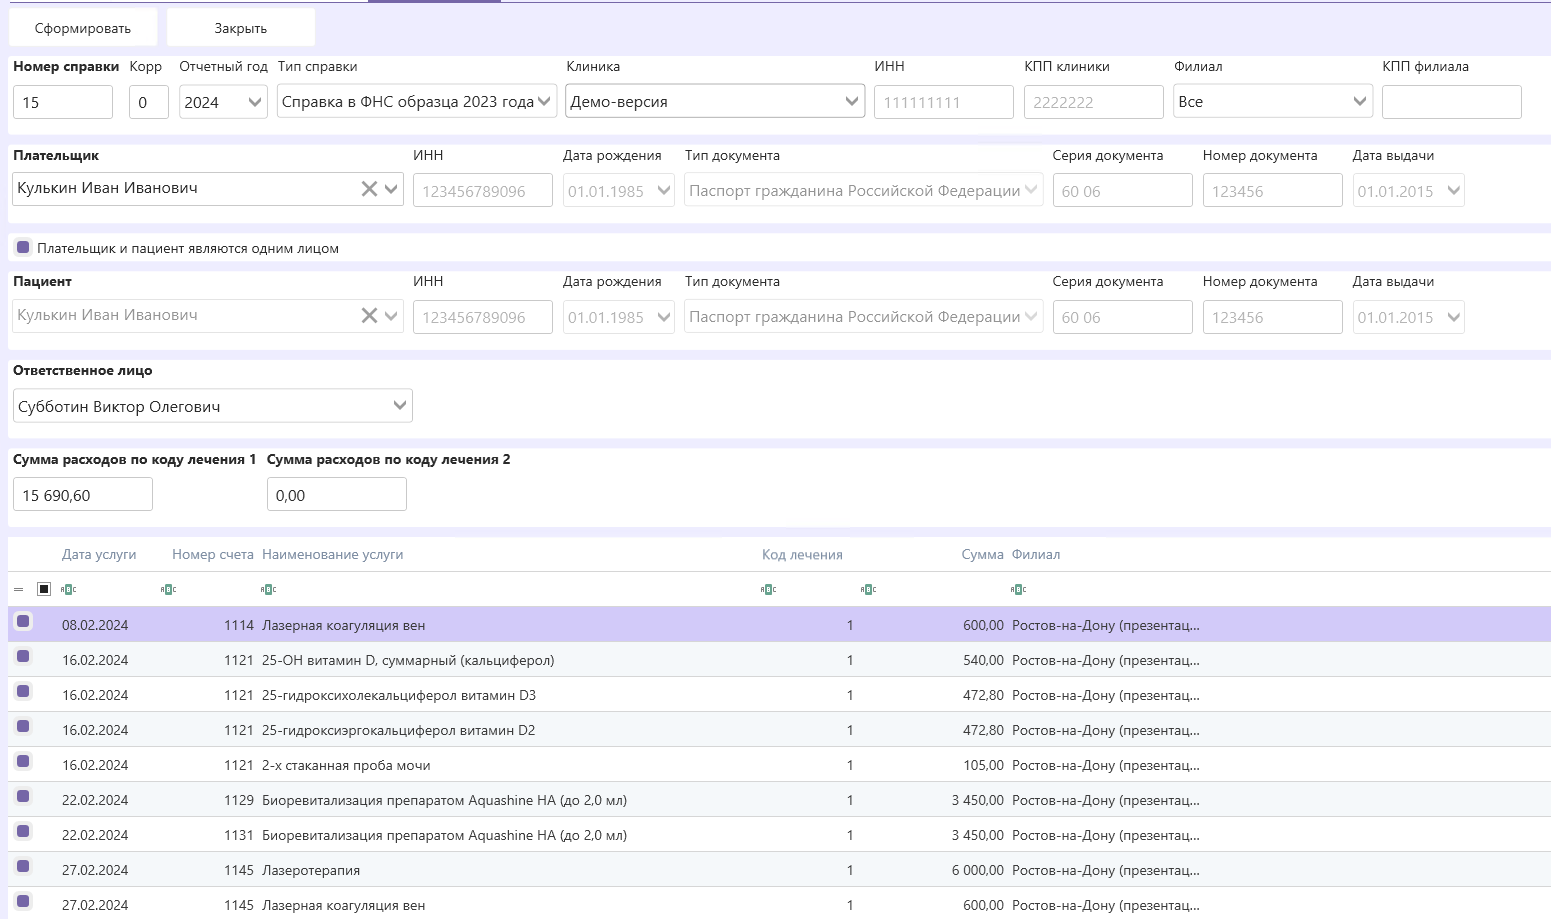This screenshot has height=919, width=1551.
Task: Open the Плательщик Дата выдачи date picker
Action: click(x=1454, y=191)
